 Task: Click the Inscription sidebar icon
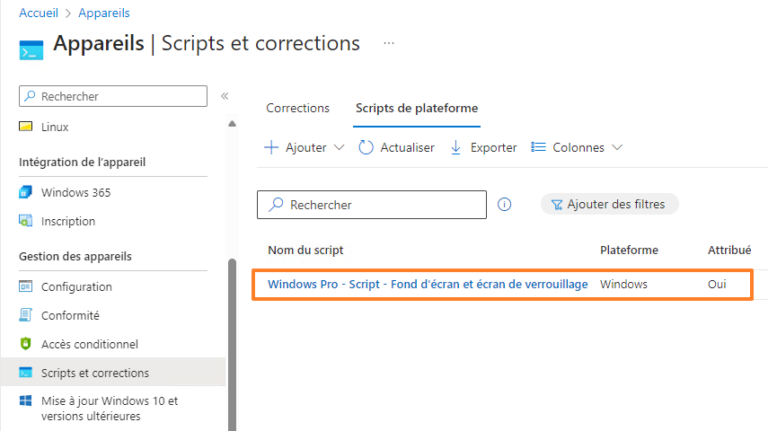(x=26, y=221)
